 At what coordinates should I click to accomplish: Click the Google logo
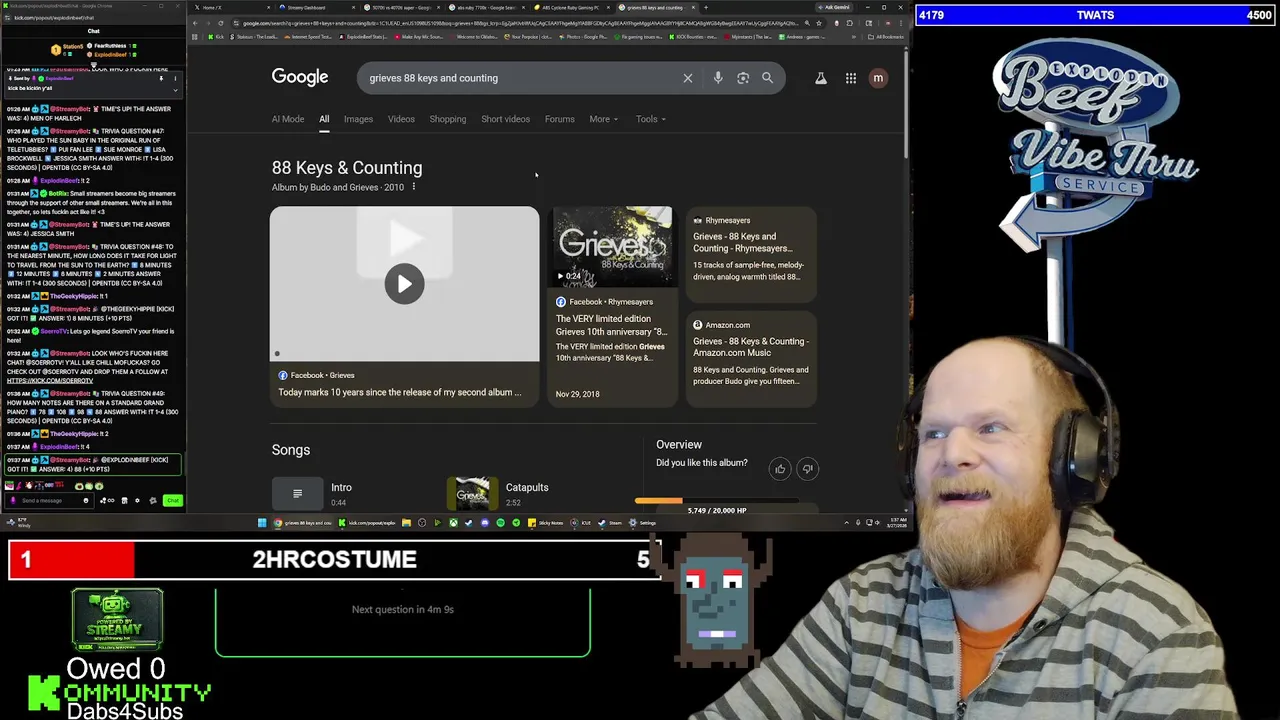click(300, 78)
